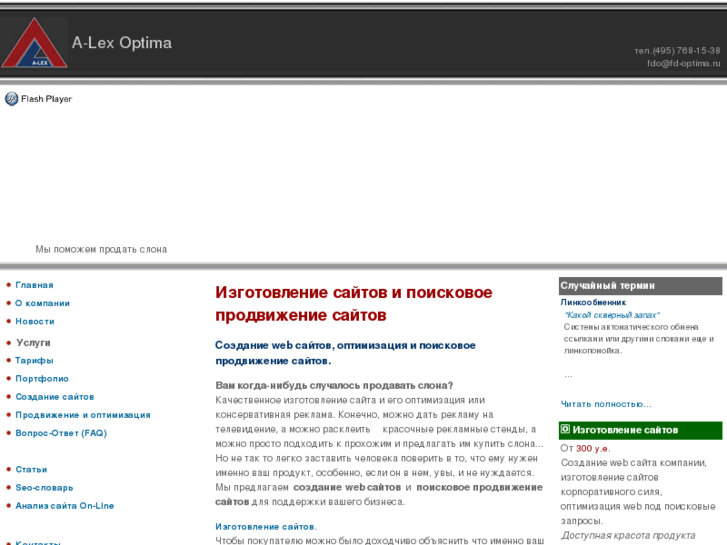Click the slogan Мы поможем продать слона
The width and height of the screenshot is (727, 545).
101,250
